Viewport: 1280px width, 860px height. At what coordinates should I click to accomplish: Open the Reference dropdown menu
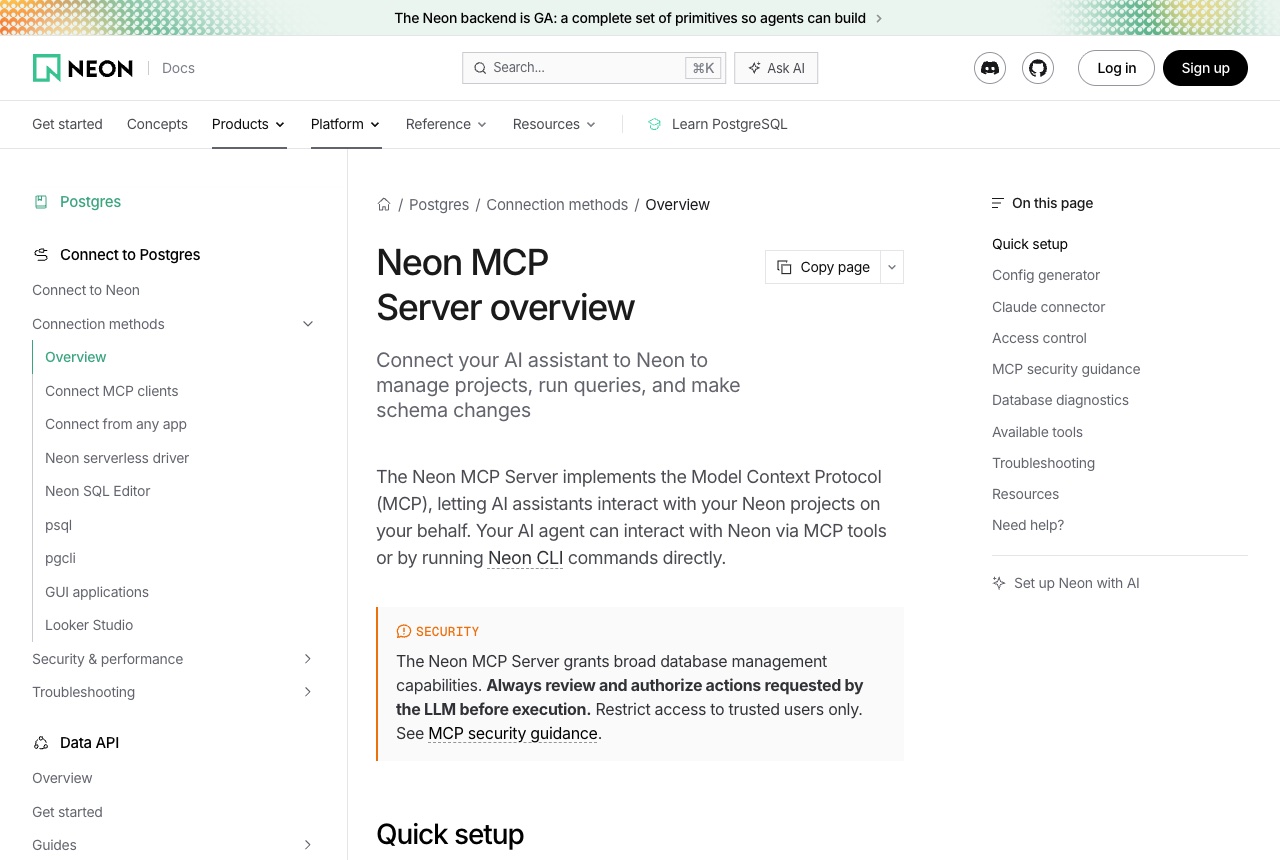pyautogui.click(x=447, y=124)
